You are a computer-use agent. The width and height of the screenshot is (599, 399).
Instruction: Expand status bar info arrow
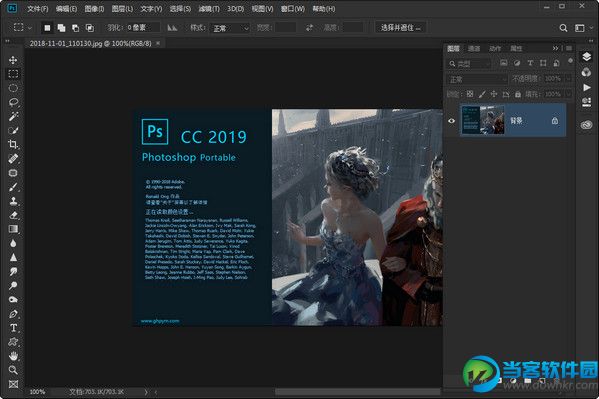pyautogui.click(x=146, y=392)
